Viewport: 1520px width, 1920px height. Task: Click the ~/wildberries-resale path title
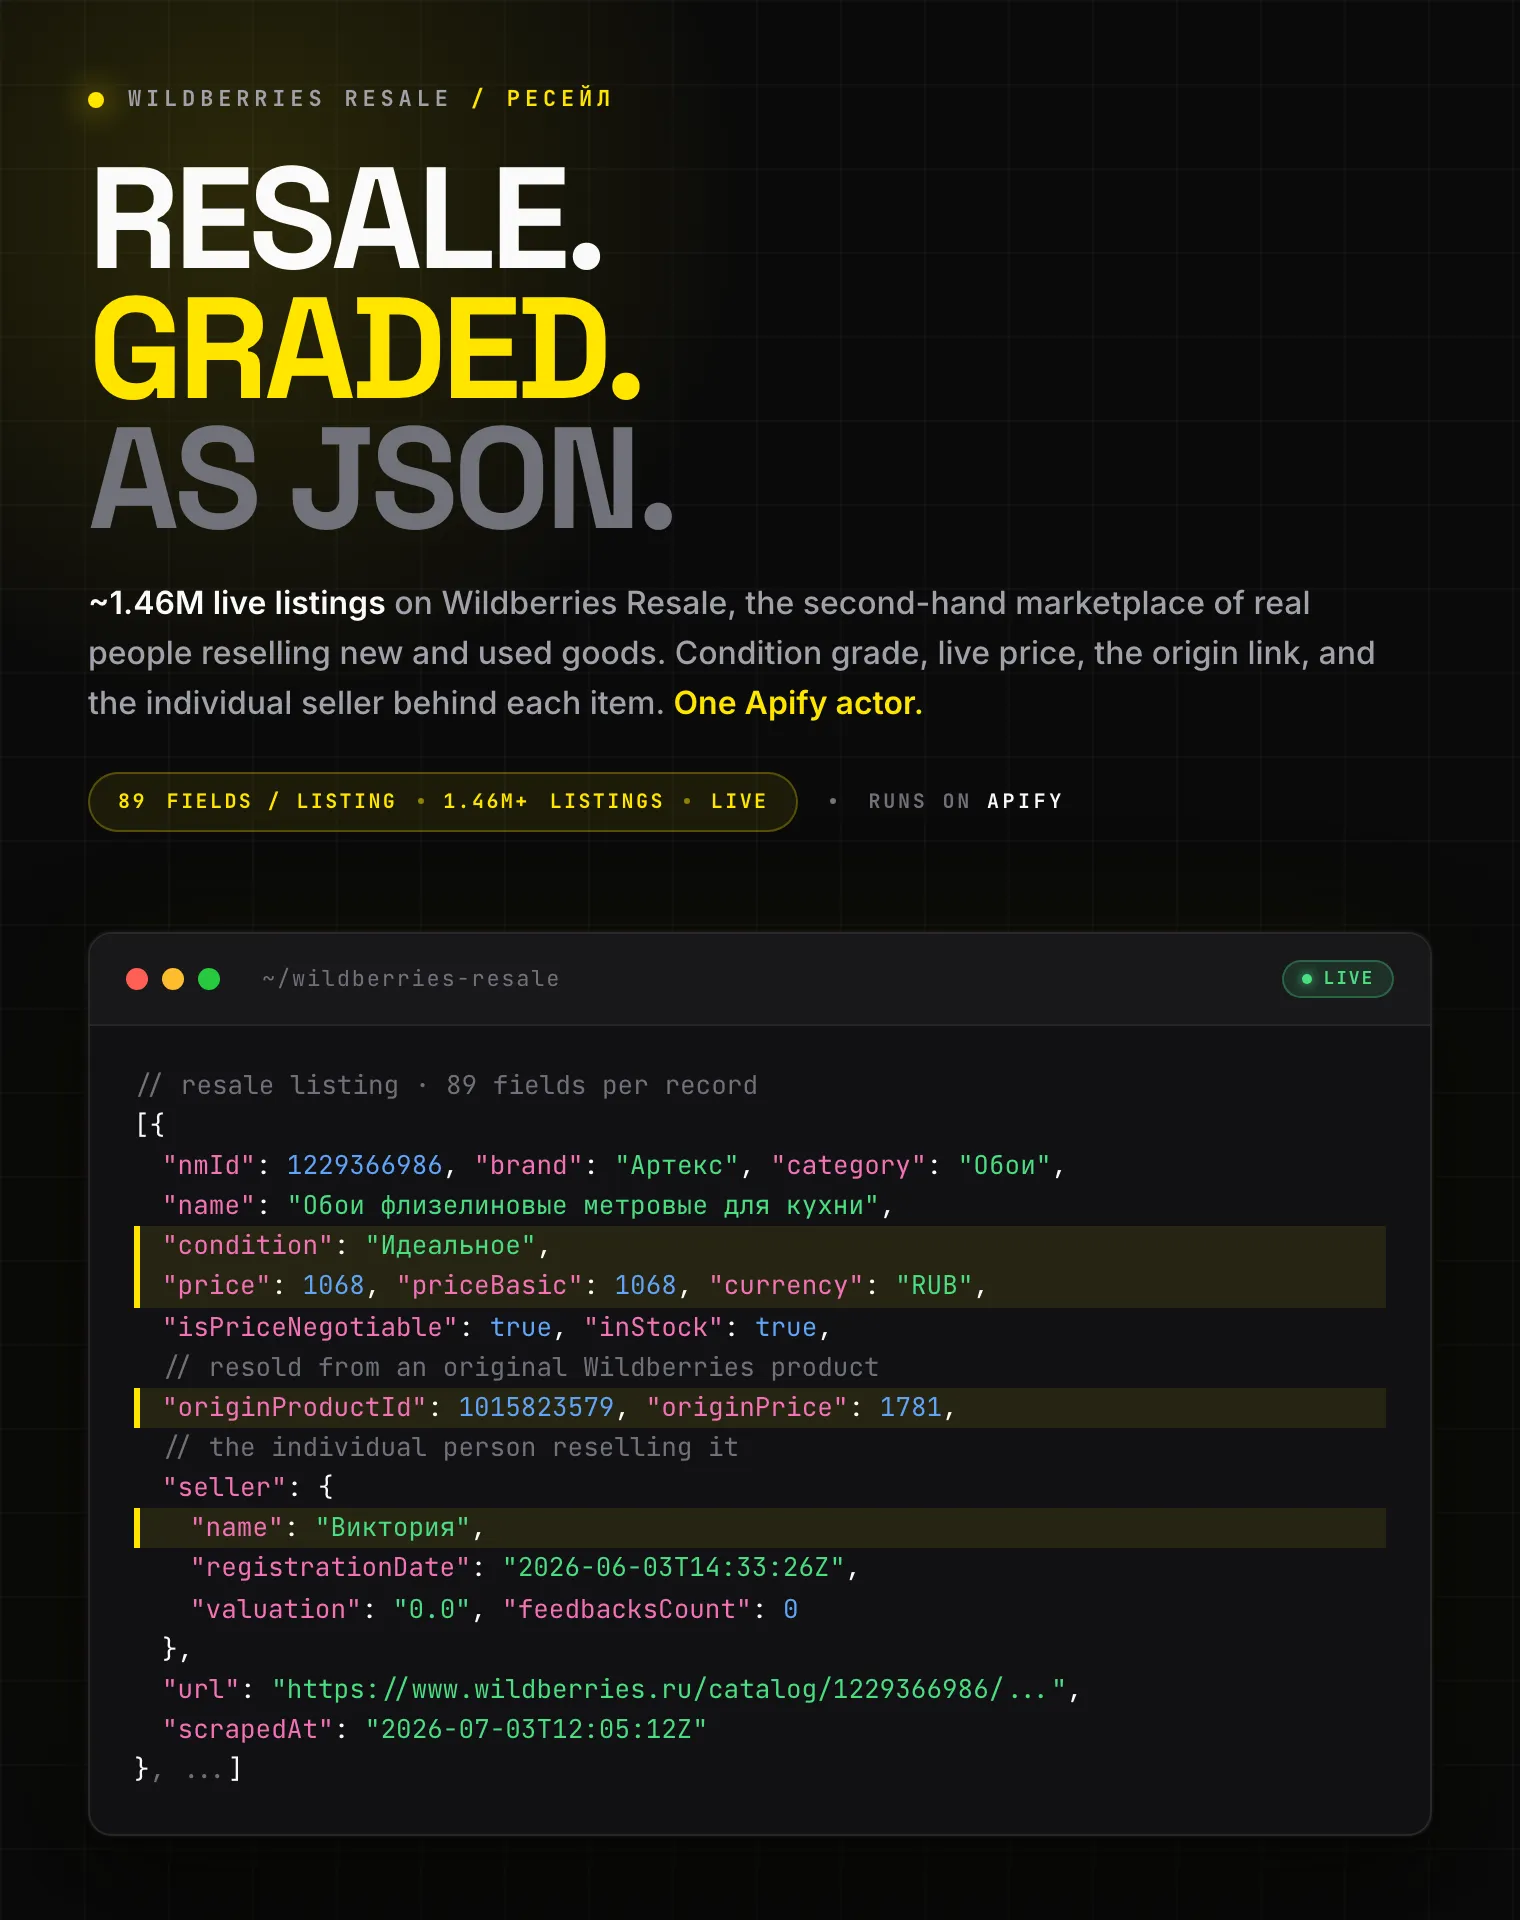click(x=411, y=979)
